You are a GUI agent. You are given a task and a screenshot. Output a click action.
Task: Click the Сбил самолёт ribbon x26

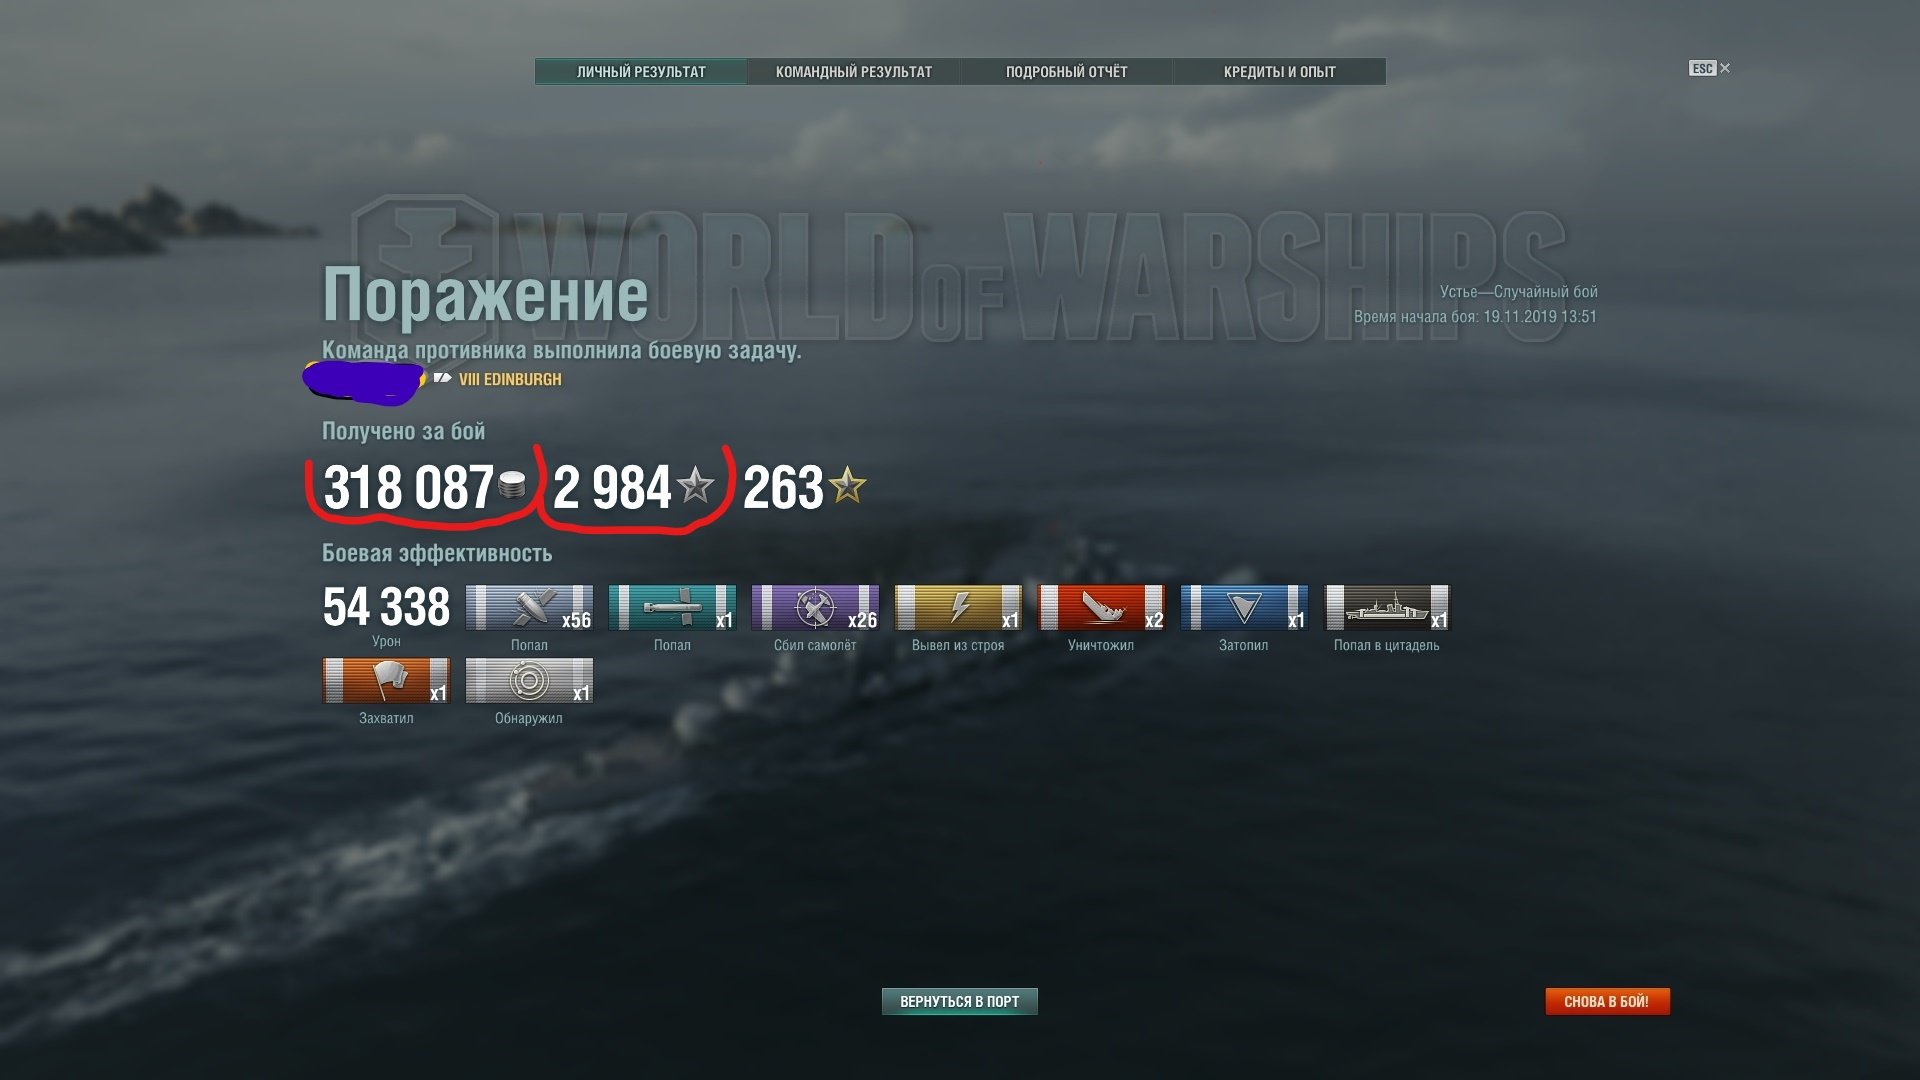pyautogui.click(x=815, y=608)
